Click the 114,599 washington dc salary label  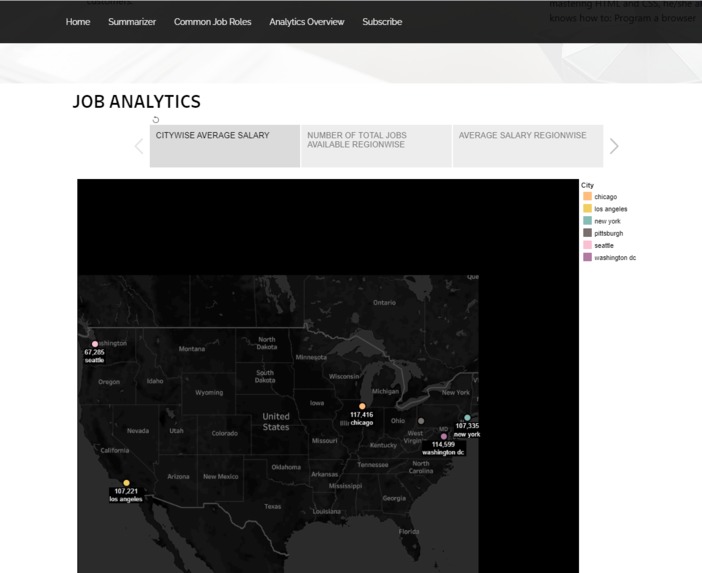(443, 448)
